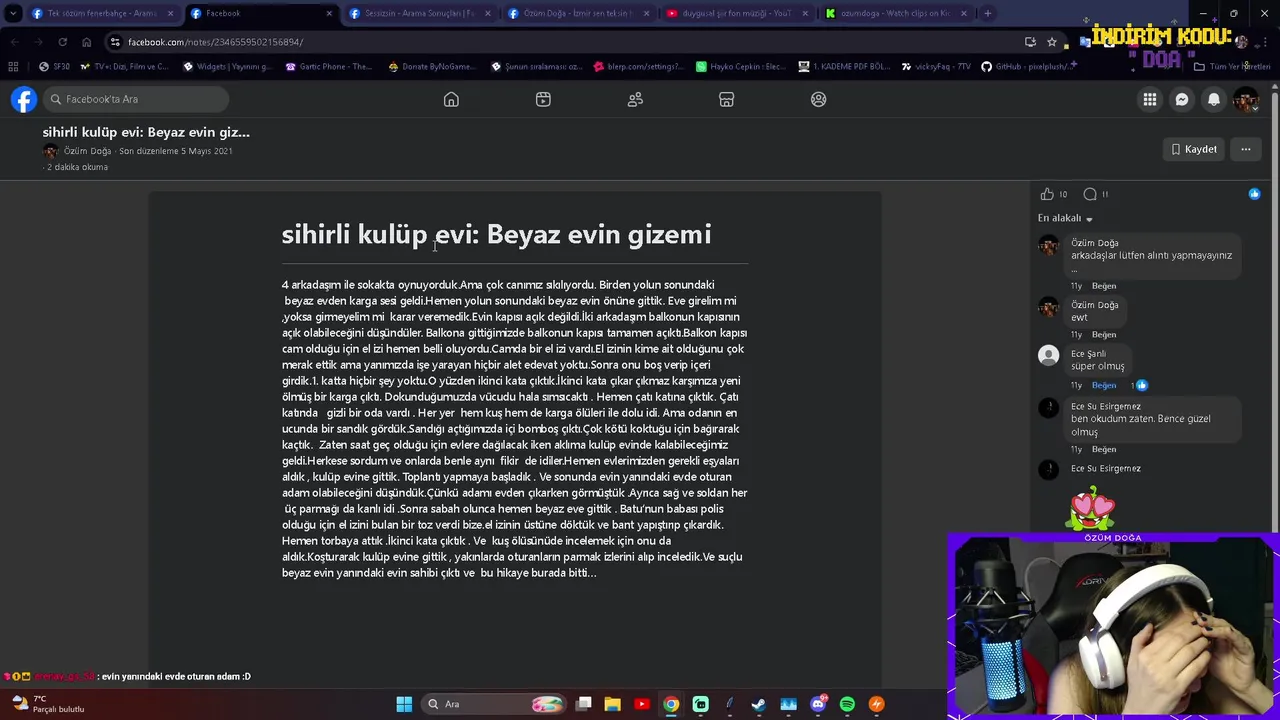Open Kick streaming app in taskbar

click(701, 704)
